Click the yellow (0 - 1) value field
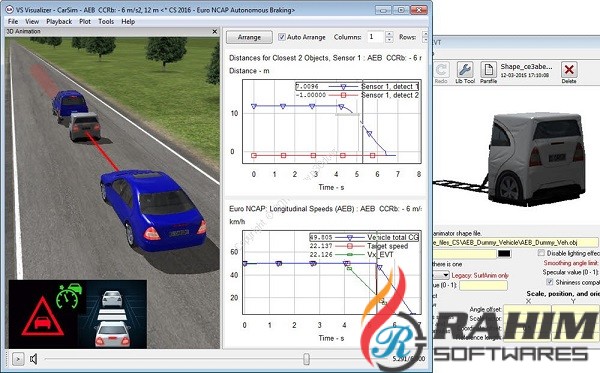Viewport: 600px width, 373px height. [484, 285]
